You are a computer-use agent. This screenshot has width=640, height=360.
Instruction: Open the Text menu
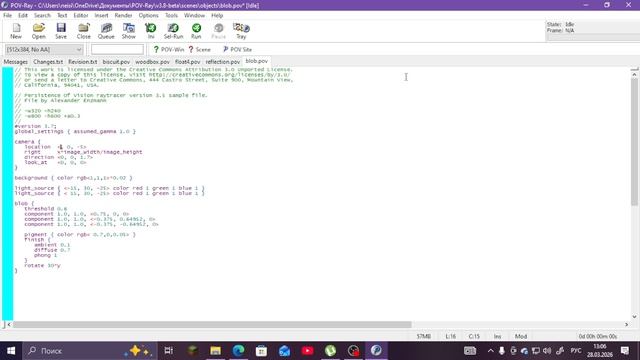click(x=62, y=16)
